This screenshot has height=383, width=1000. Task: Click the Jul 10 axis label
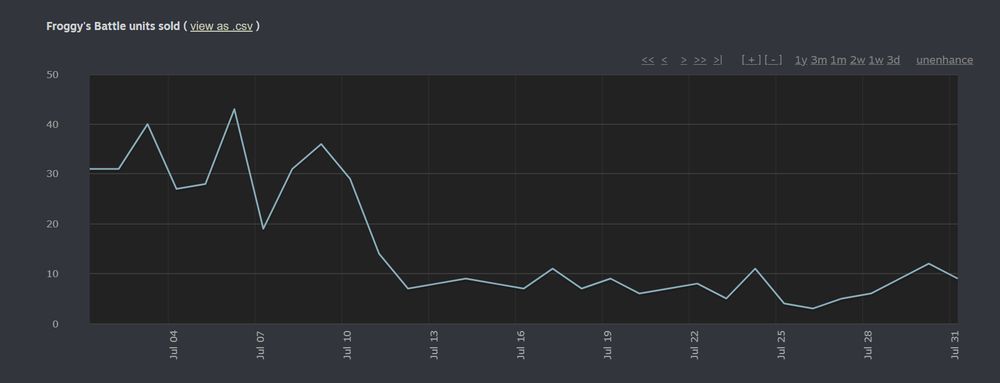347,344
